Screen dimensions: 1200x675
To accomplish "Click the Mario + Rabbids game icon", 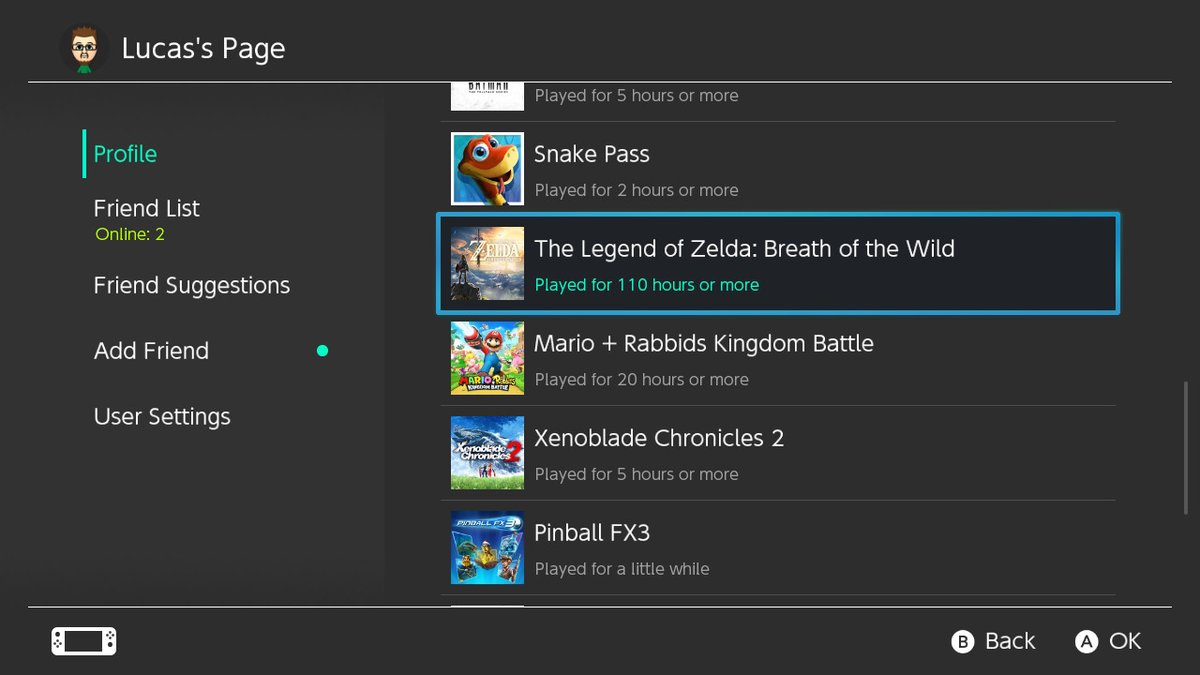I will point(487,358).
